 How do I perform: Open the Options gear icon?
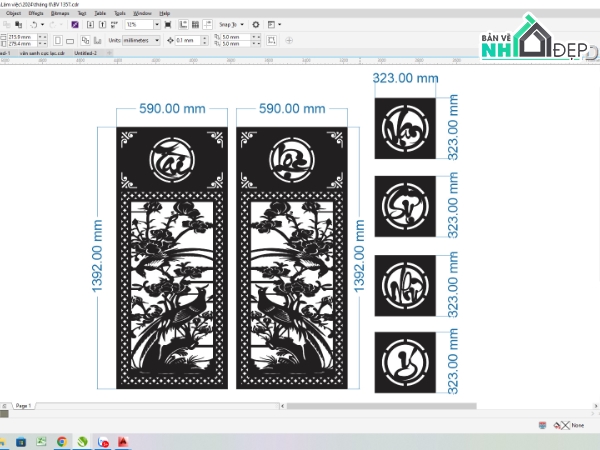point(255,23)
